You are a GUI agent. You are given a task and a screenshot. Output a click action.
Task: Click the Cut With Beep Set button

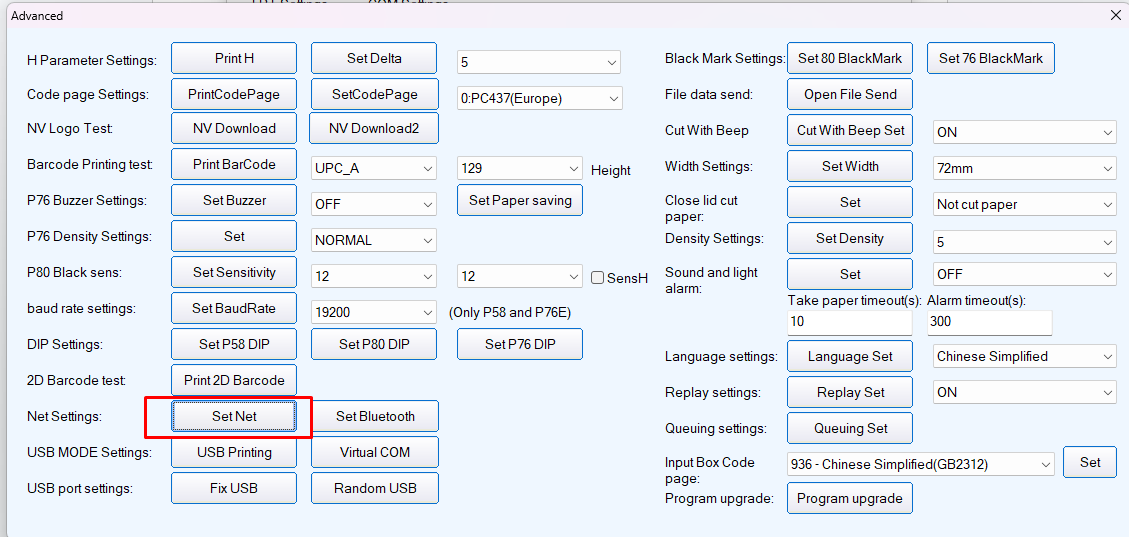coord(849,130)
